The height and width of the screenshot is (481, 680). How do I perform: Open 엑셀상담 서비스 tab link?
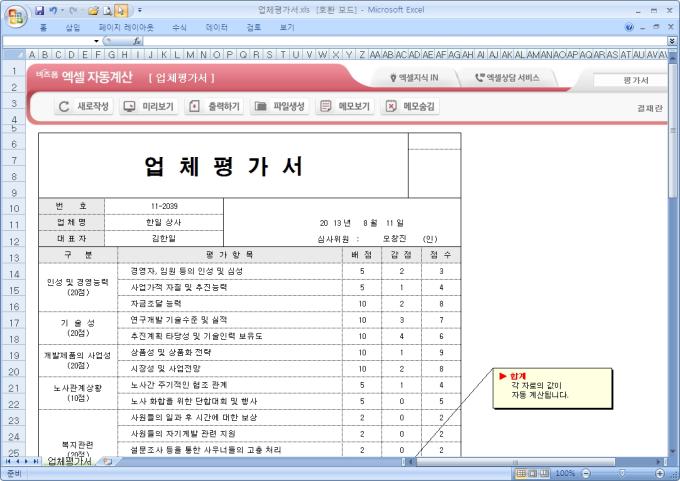(507, 78)
